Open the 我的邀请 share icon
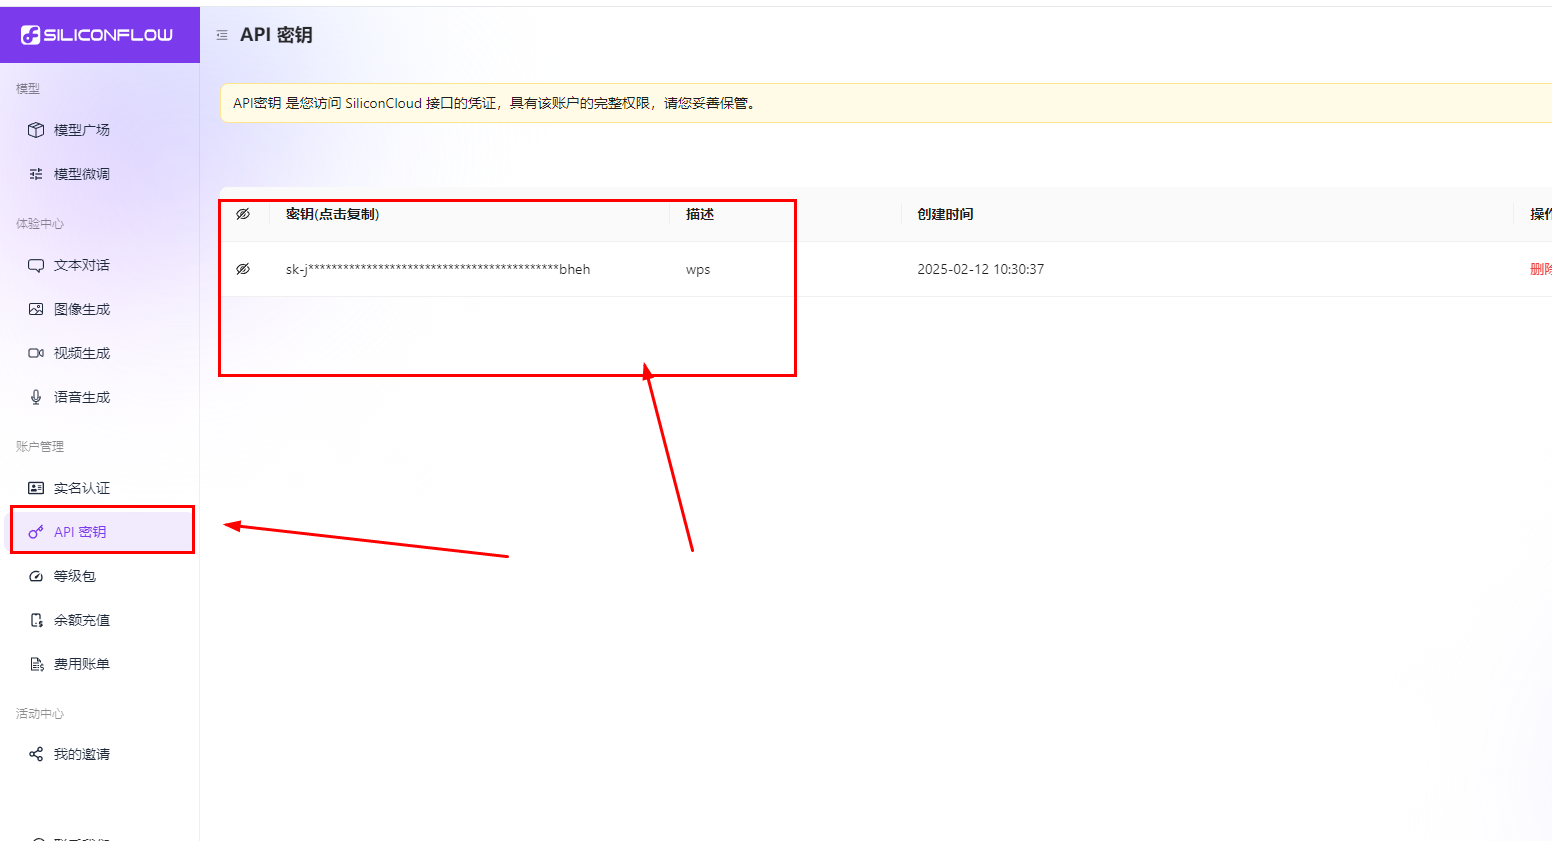Image resolution: width=1552 pixels, height=841 pixels. tap(36, 754)
